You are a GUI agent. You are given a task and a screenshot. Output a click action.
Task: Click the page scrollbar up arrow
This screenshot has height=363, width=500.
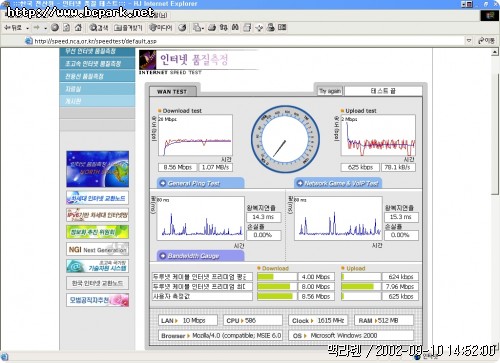495,52
